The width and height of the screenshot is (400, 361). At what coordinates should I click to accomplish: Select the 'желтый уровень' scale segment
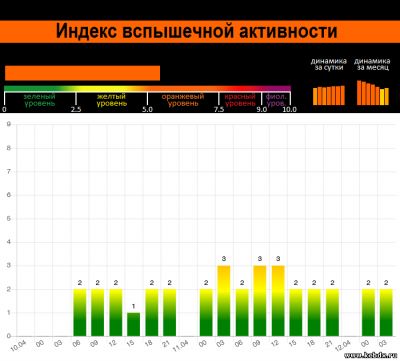pyautogui.click(x=112, y=100)
